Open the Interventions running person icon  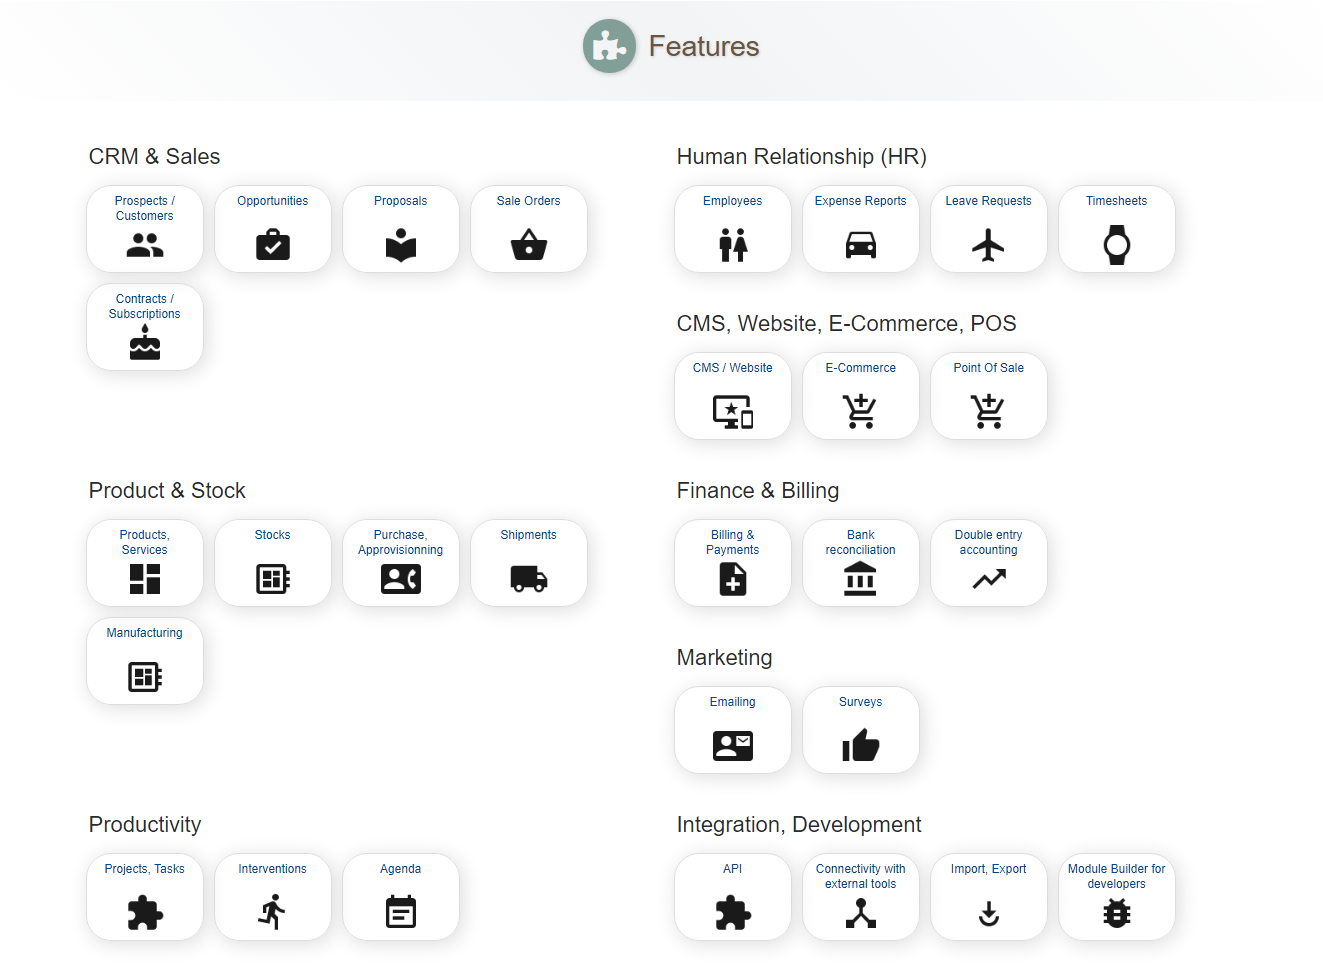point(272,913)
